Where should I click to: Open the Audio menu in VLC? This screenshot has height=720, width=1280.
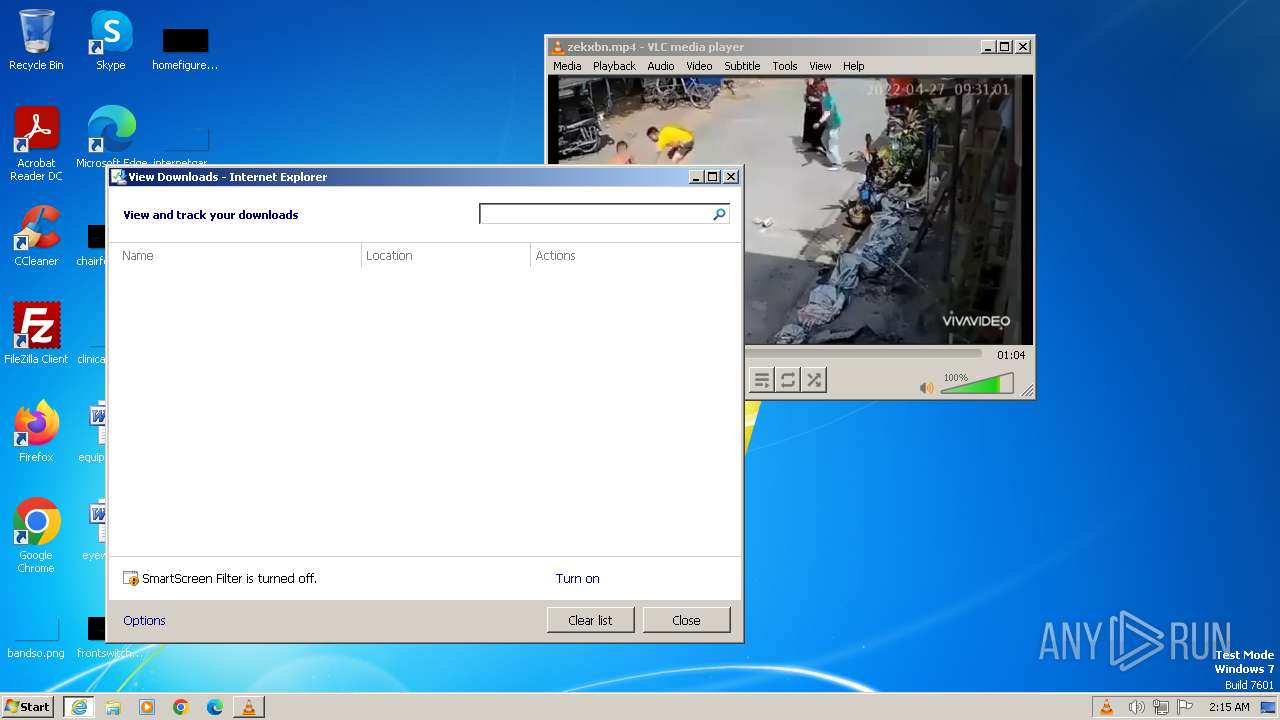click(661, 66)
